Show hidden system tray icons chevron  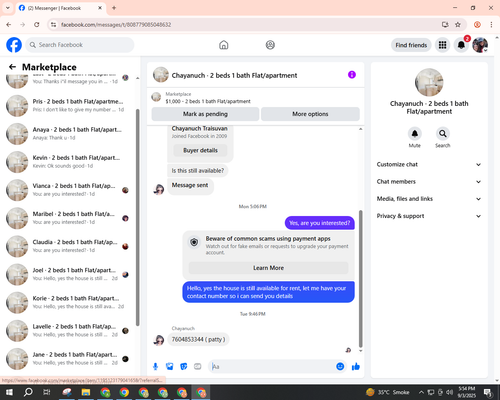tap(421, 392)
